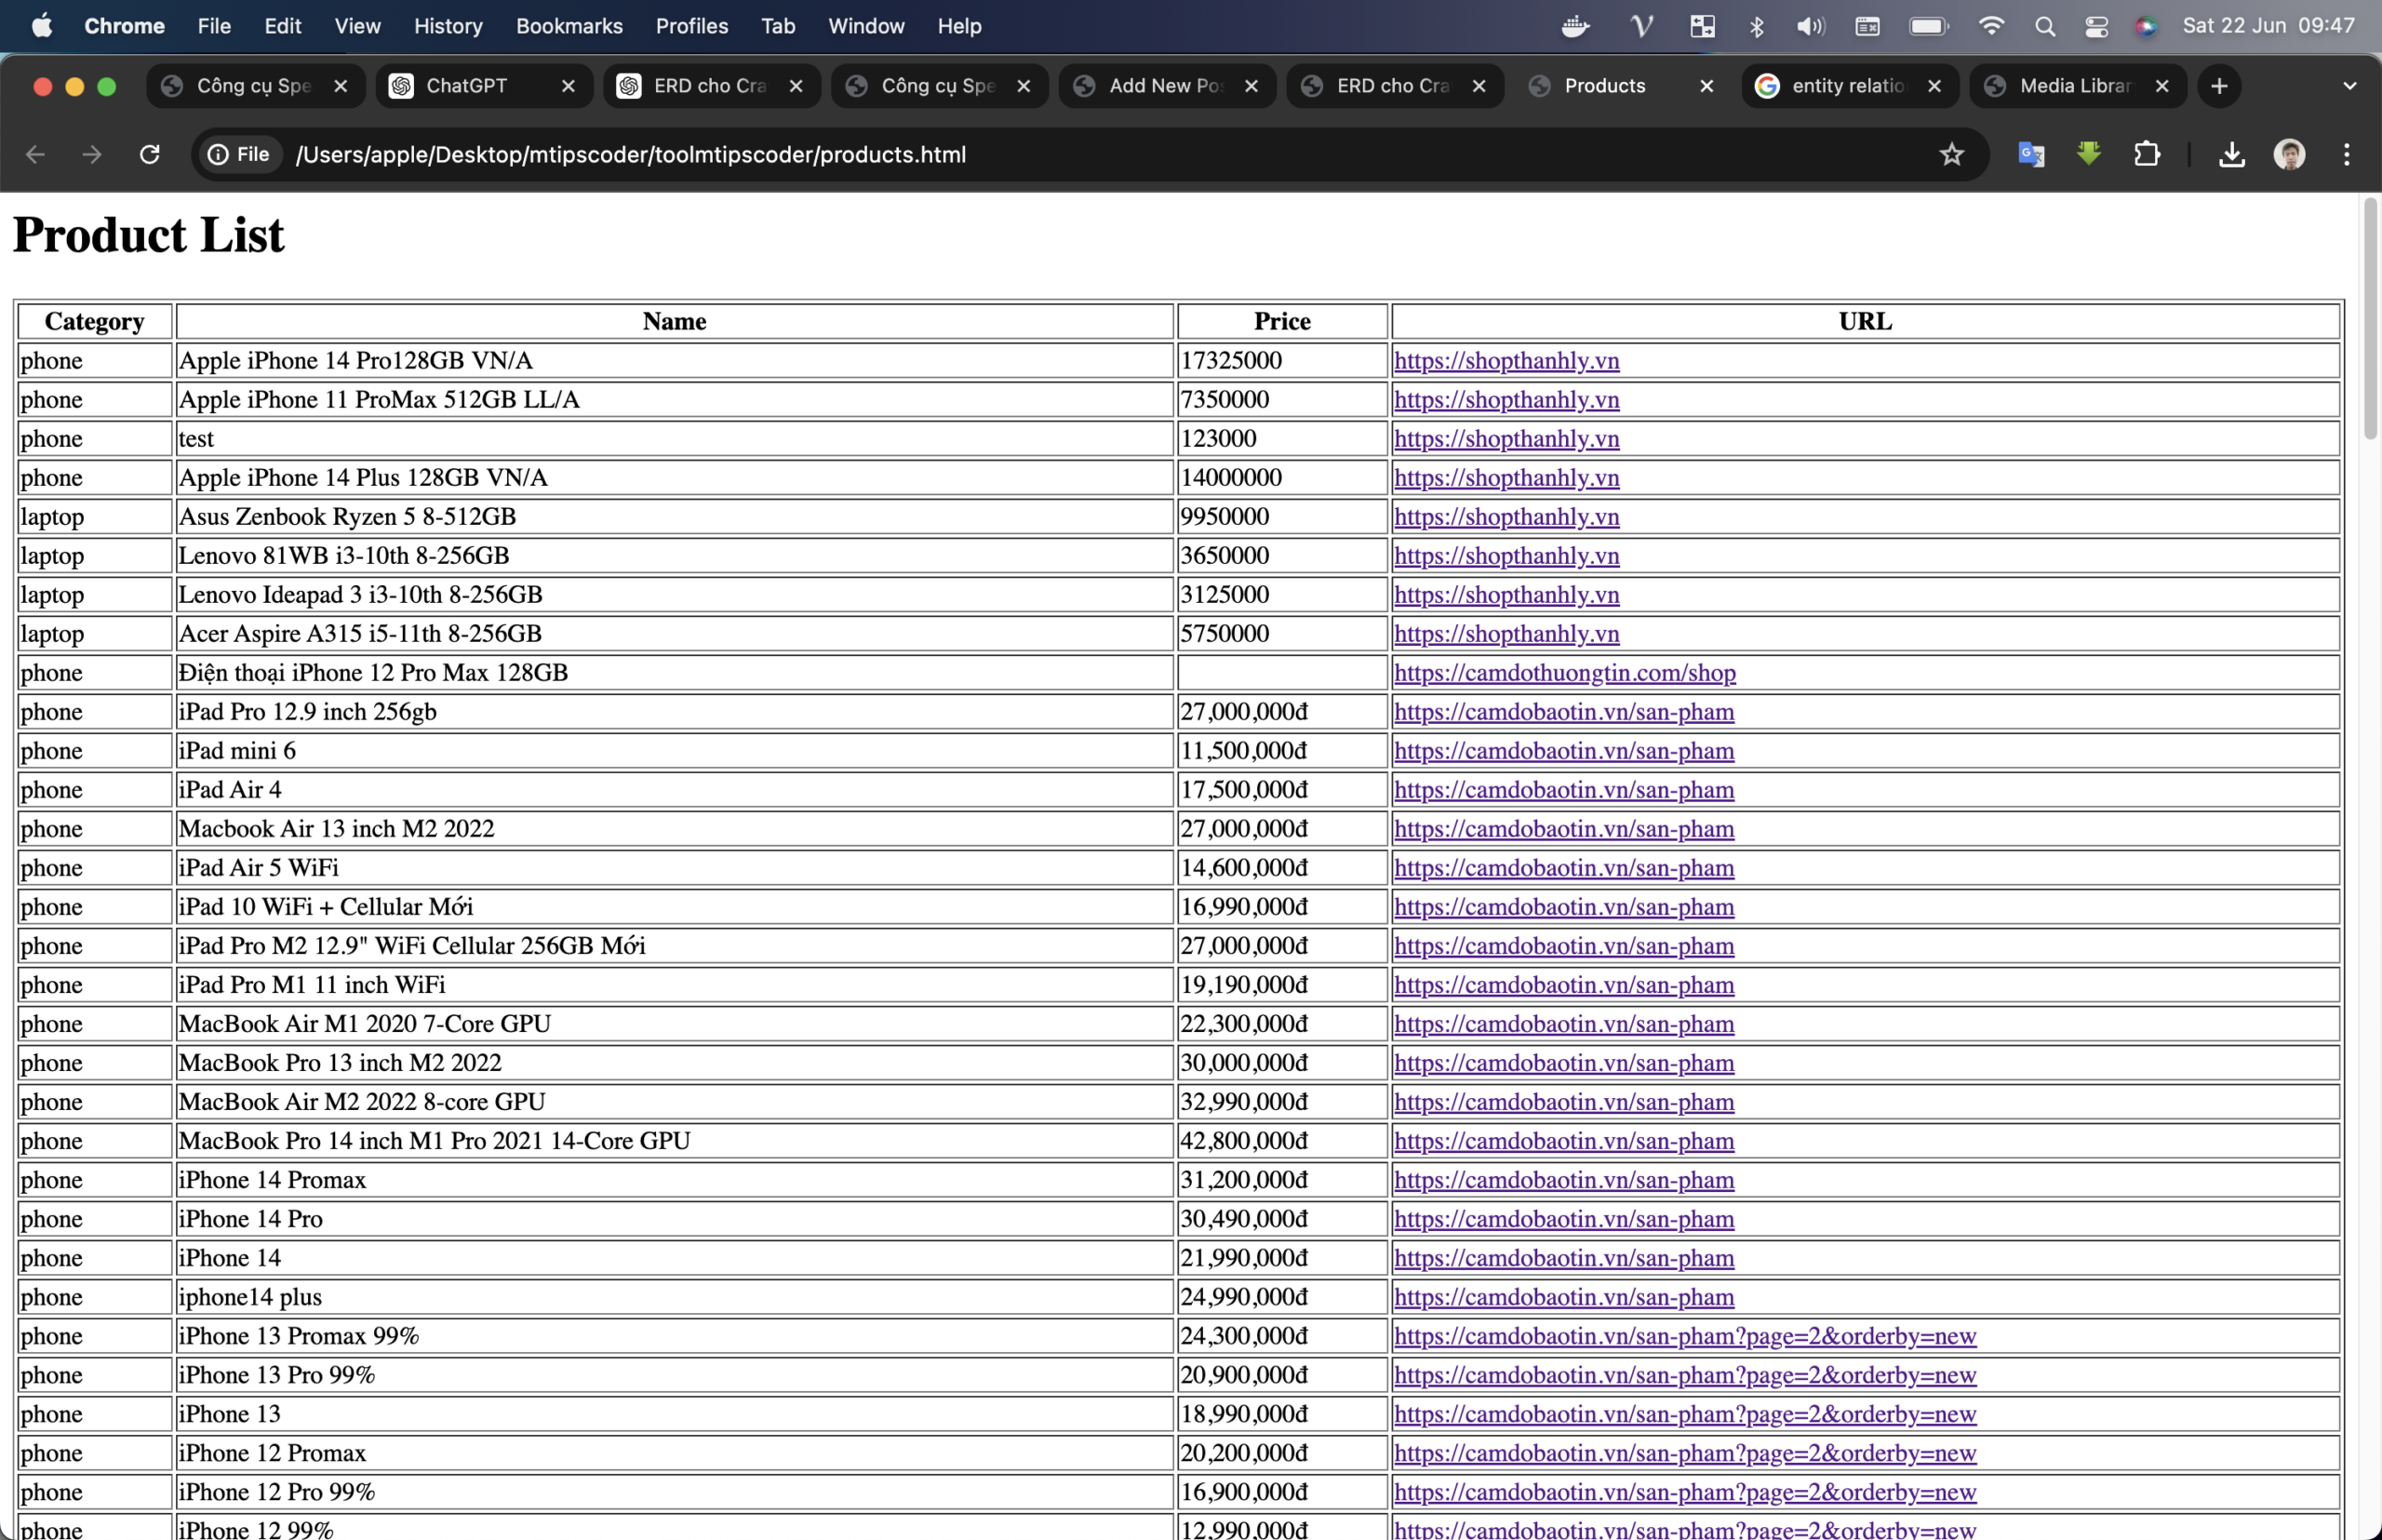The image size is (2382, 1540).
Task: Open the volume control in menu bar
Action: [1810, 26]
